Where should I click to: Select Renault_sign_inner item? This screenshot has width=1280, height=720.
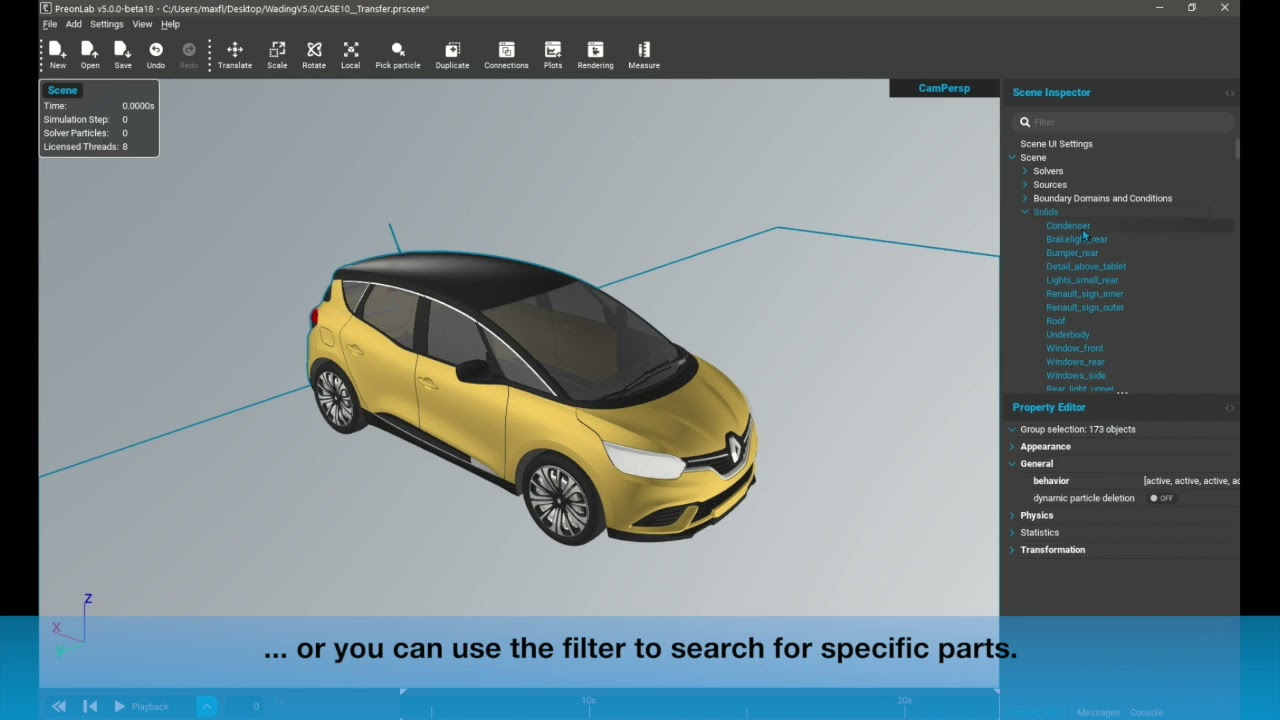[x=1085, y=294]
